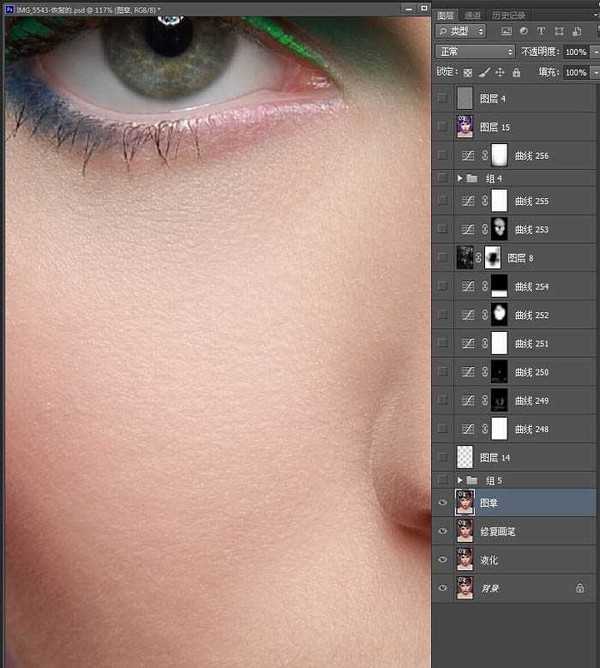
Task: Click the shape layer filter icon
Action: [x=560, y=32]
